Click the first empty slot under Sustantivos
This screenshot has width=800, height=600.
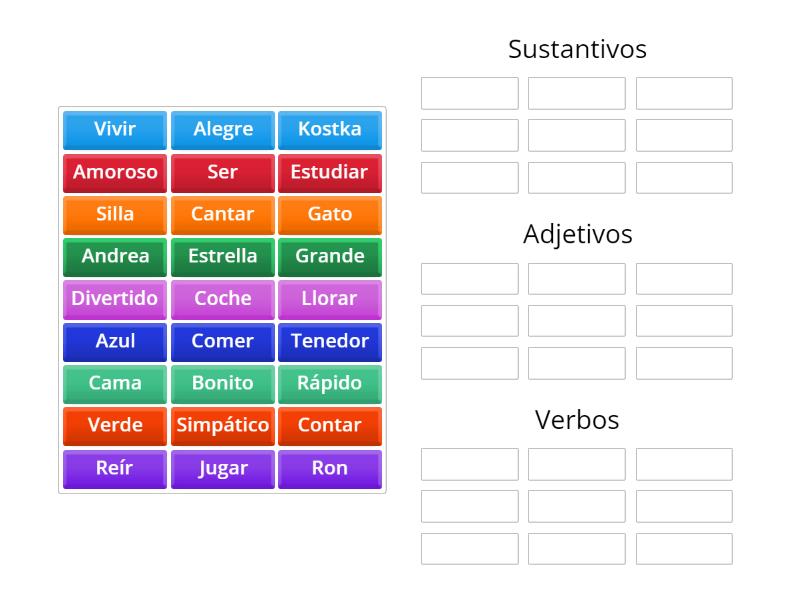pos(468,92)
